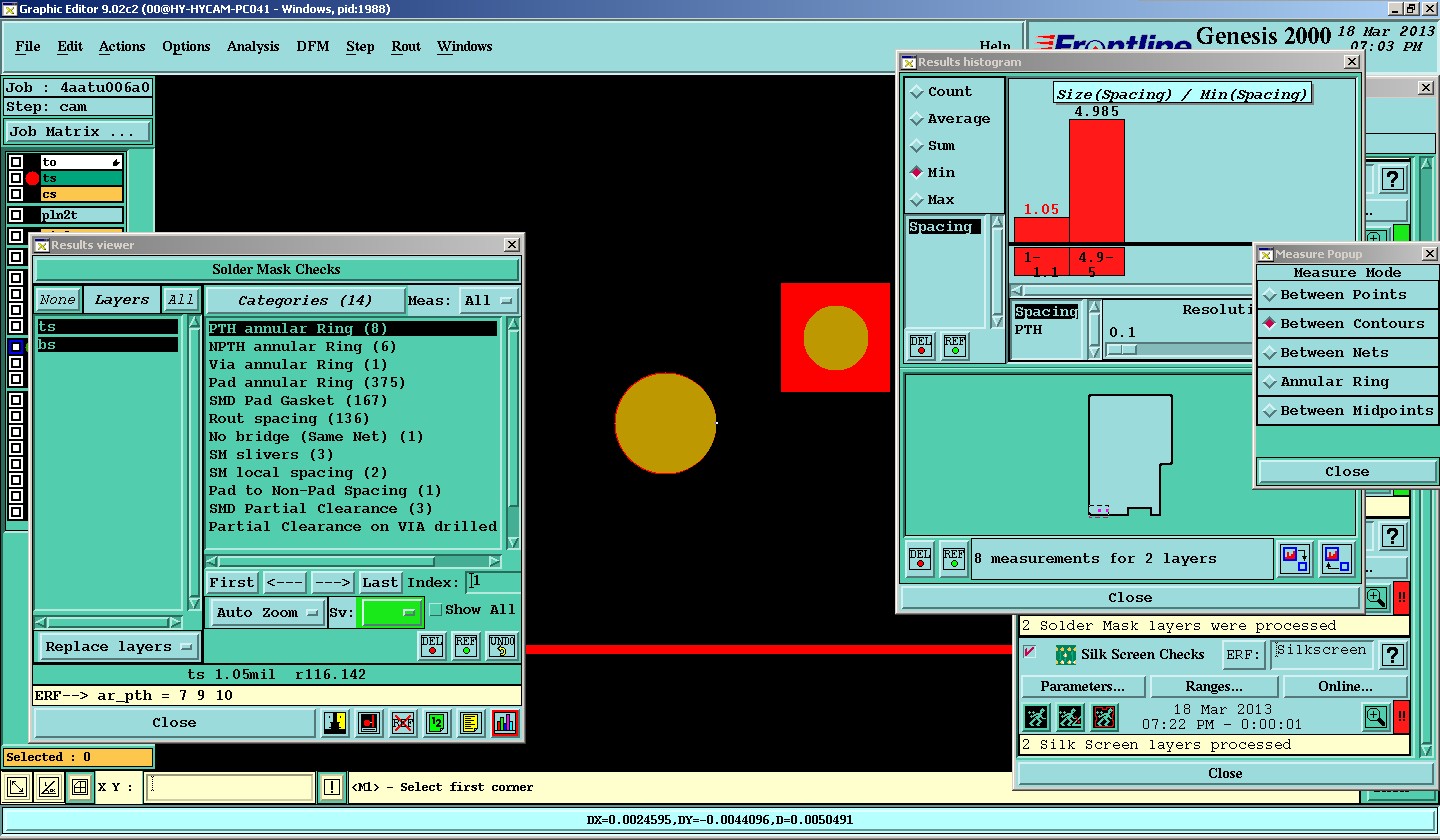This screenshot has height=840, width=1440.
Task: Open the Edit menu
Action: pyautogui.click(x=70, y=46)
